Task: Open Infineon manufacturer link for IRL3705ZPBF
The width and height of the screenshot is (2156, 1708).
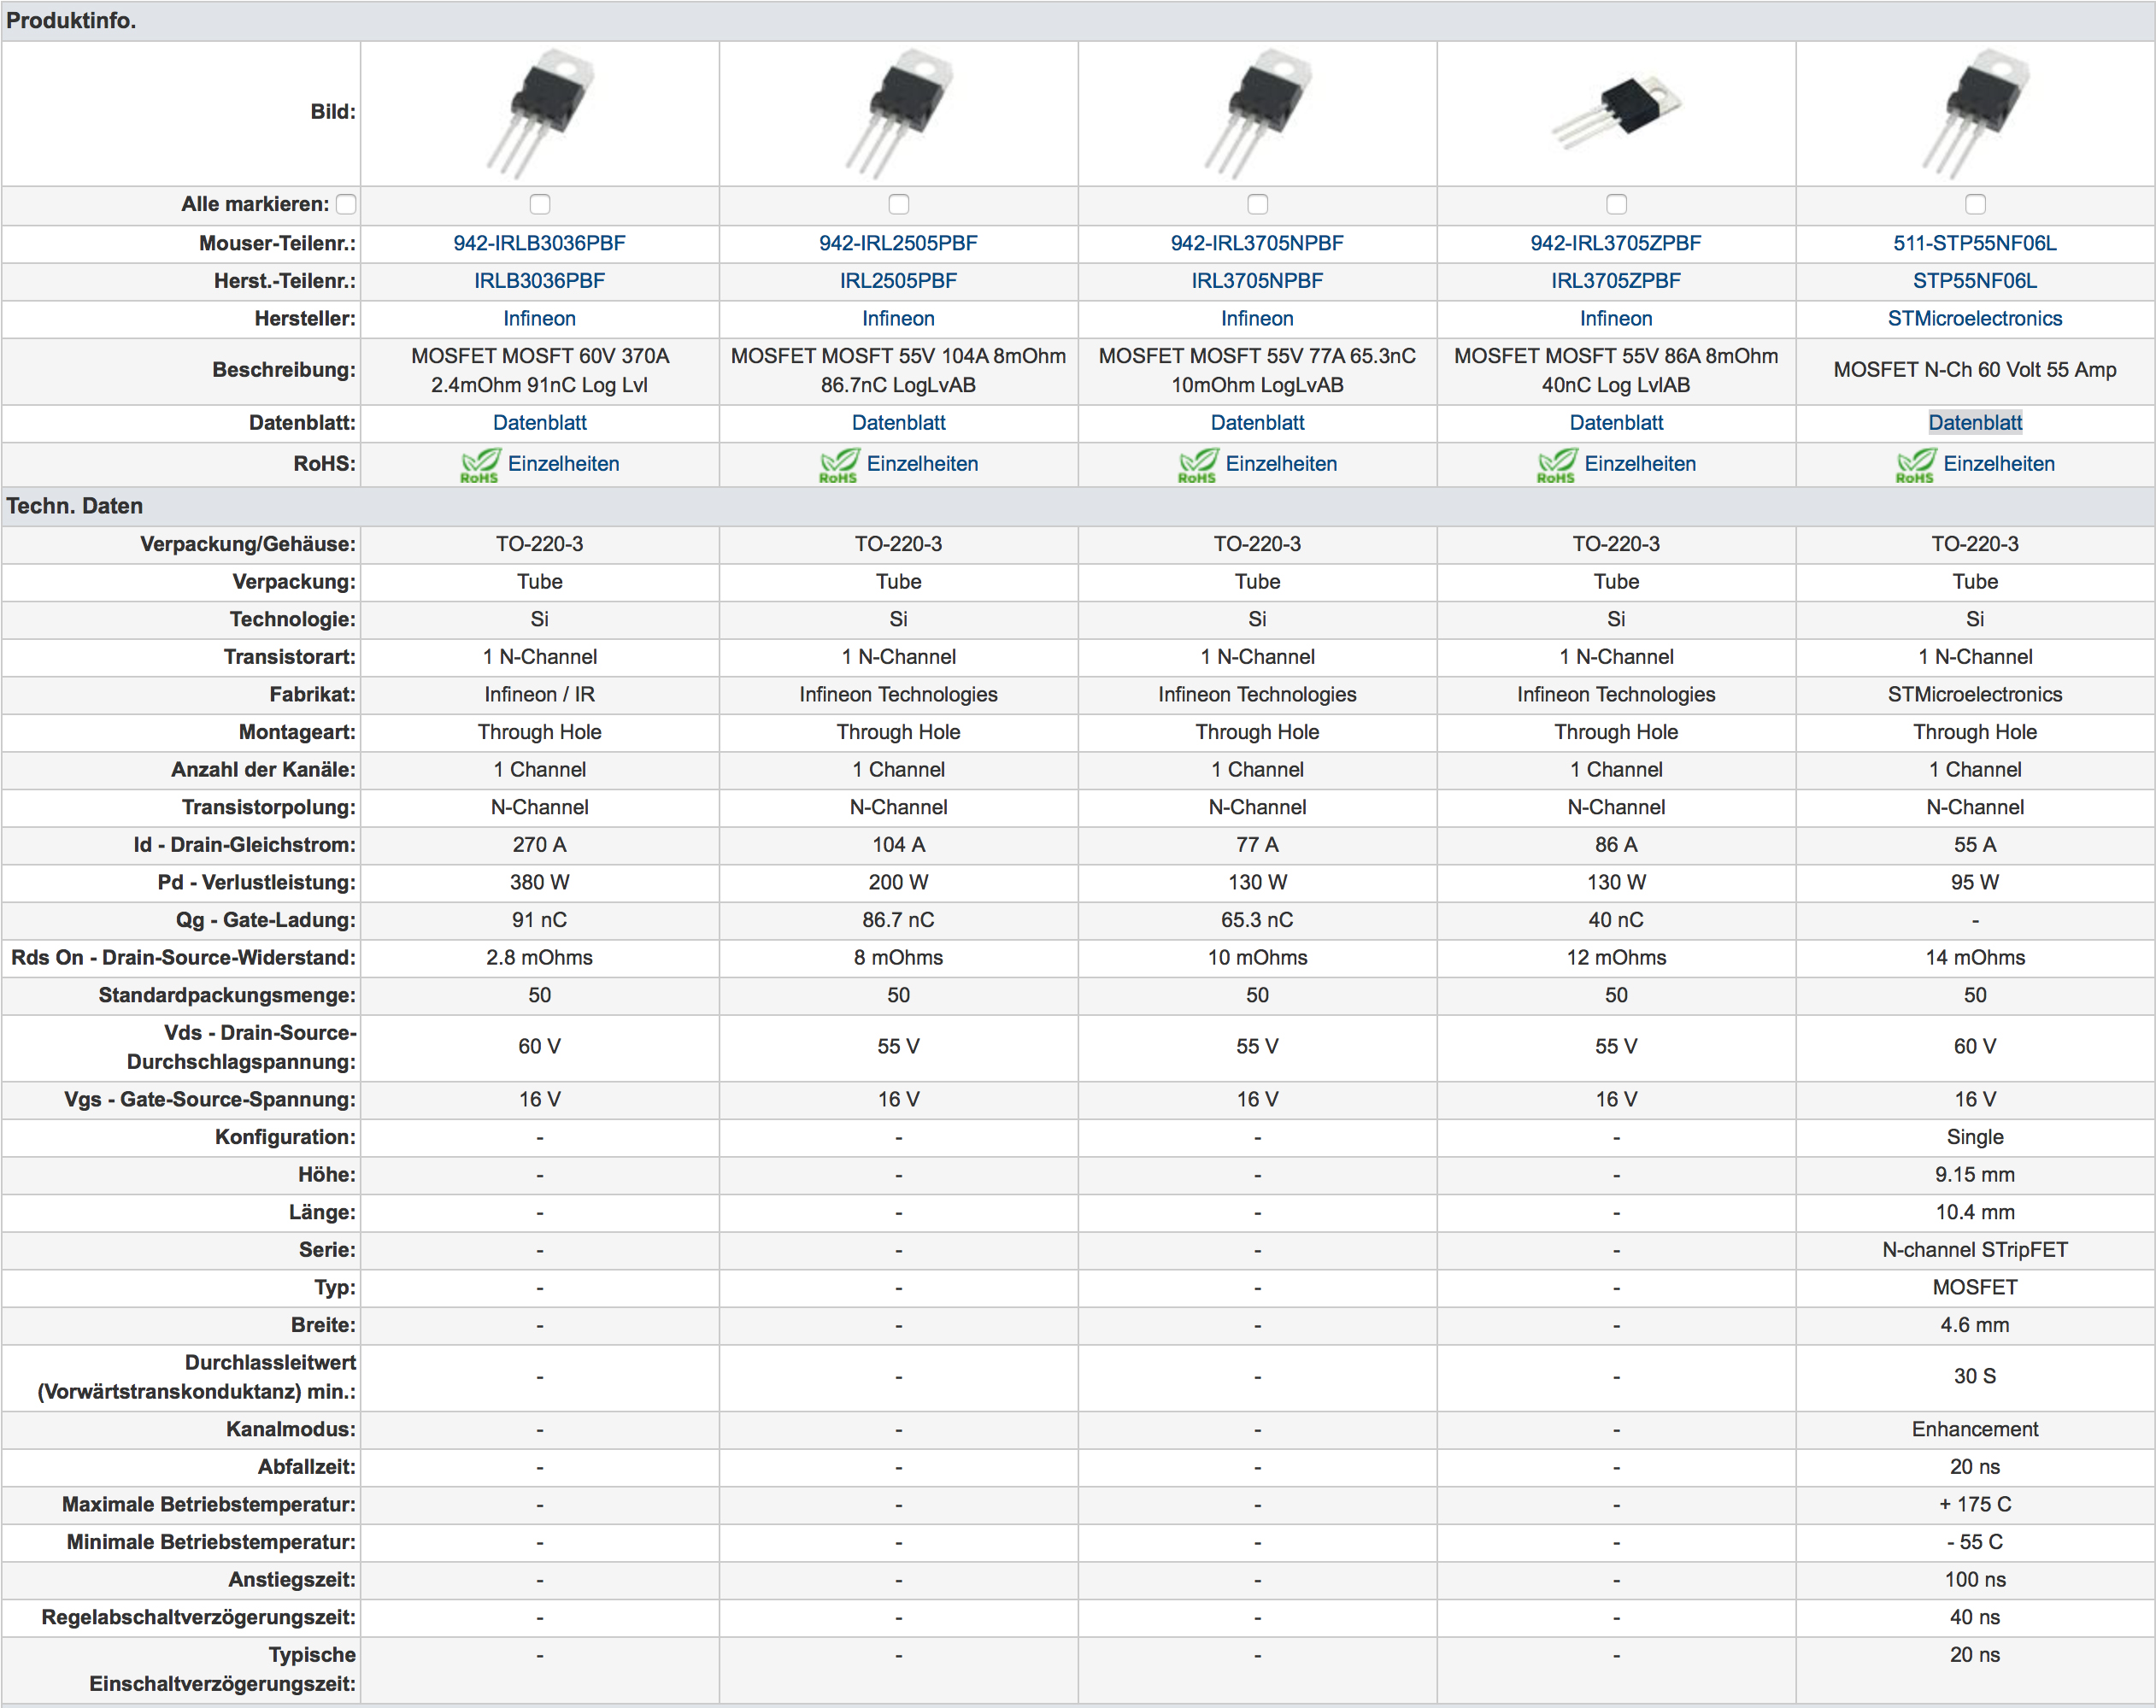Action: click(1617, 319)
